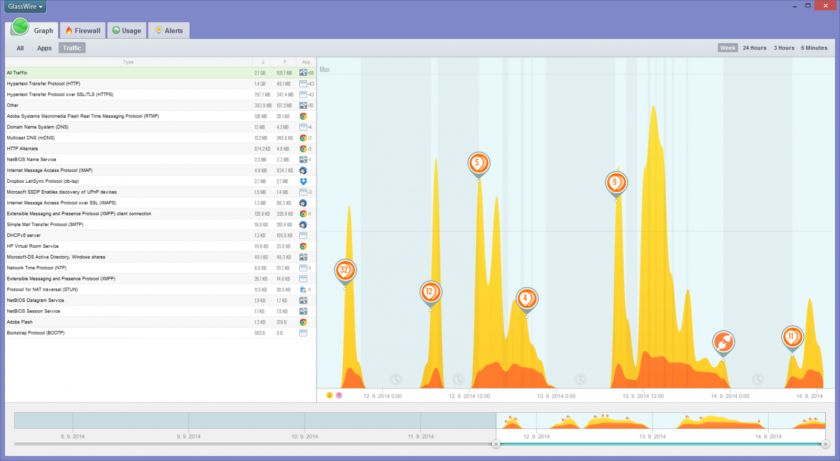Click the network connection plug marker
Screen dimensions: 840x461
pos(723,344)
